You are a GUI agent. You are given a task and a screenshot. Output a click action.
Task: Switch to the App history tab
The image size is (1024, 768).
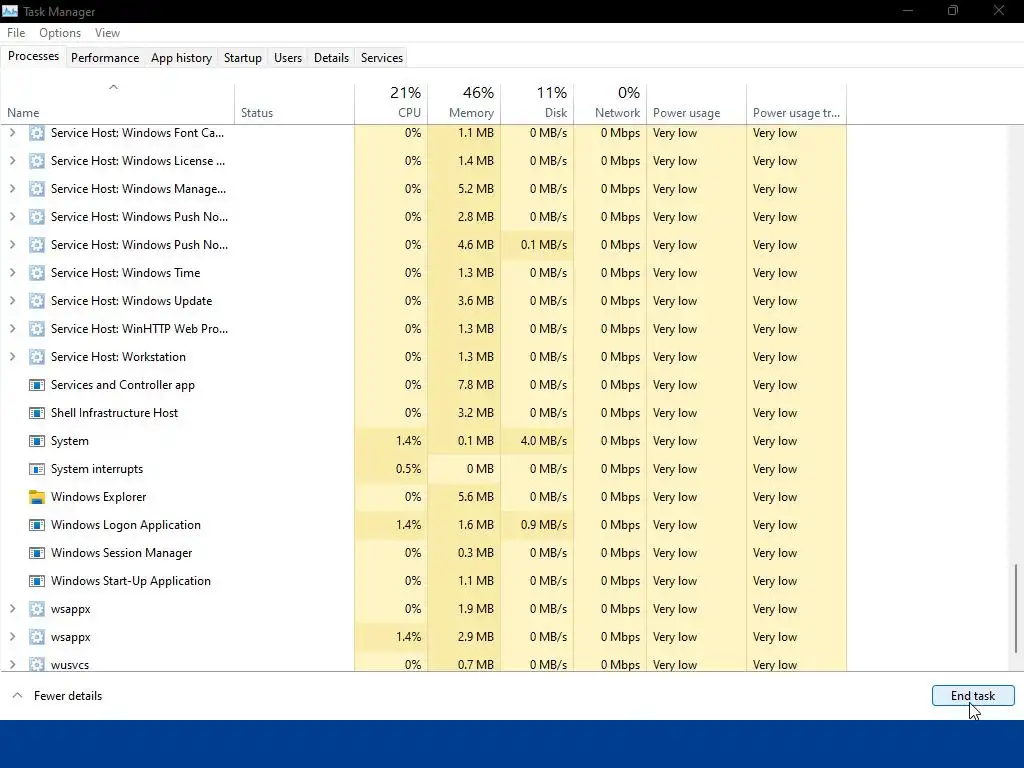click(x=182, y=57)
